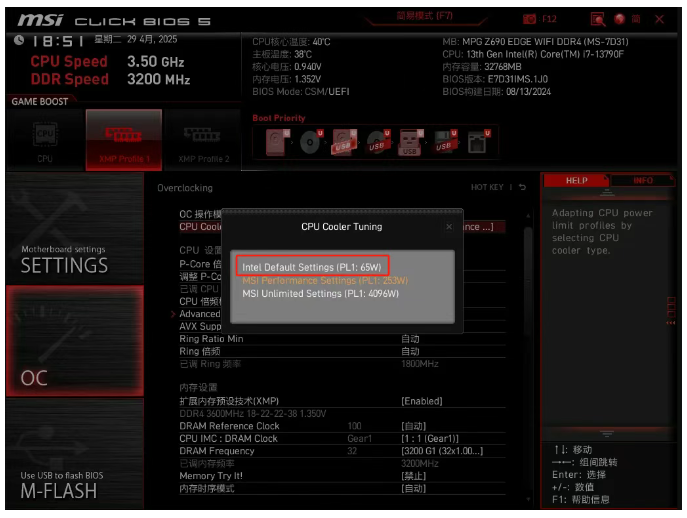The width and height of the screenshot is (687, 518).
Task: Activate XMP Profile 2
Action: tap(203, 140)
